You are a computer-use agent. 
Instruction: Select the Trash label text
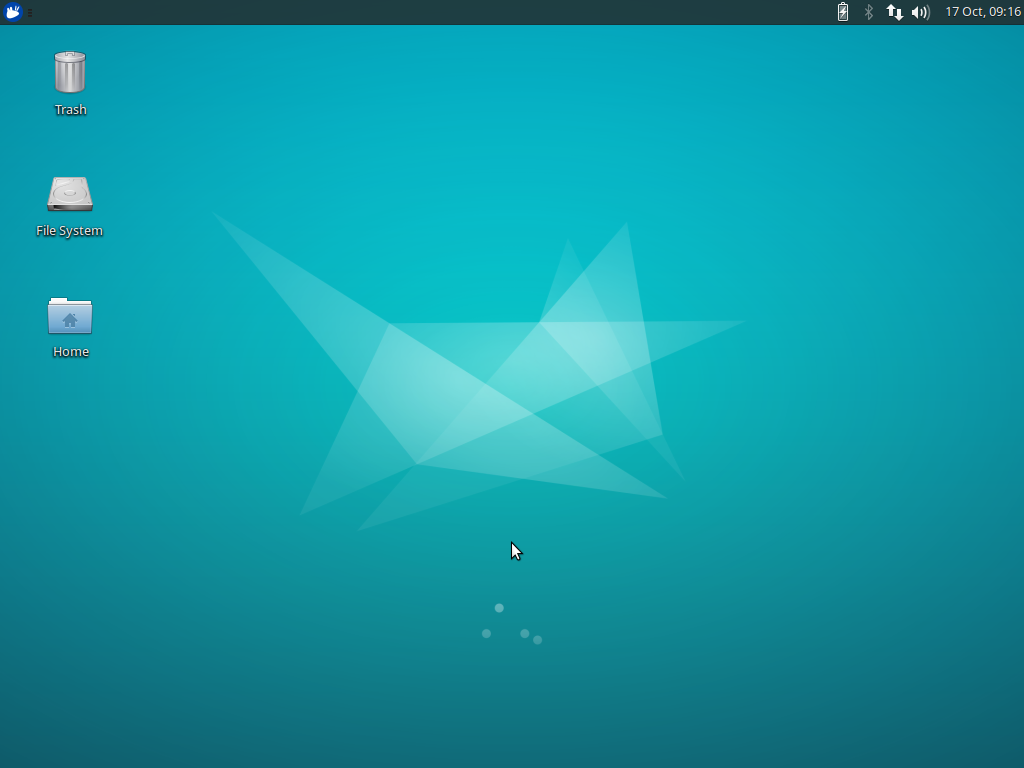coord(70,109)
